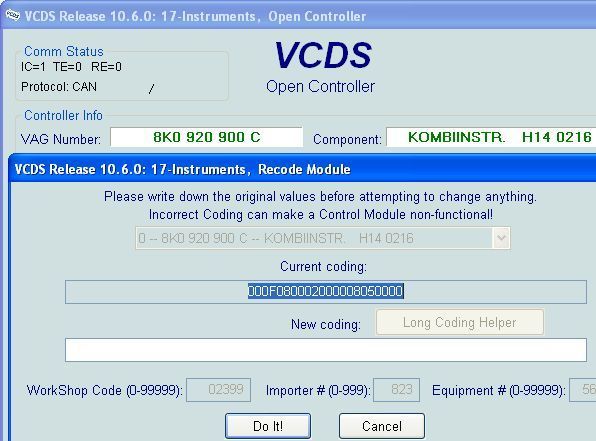Viewport: 596px width, 441px height.
Task: Select the VAG Number field 8K0 920 900 C
Action: coord(206,137)
